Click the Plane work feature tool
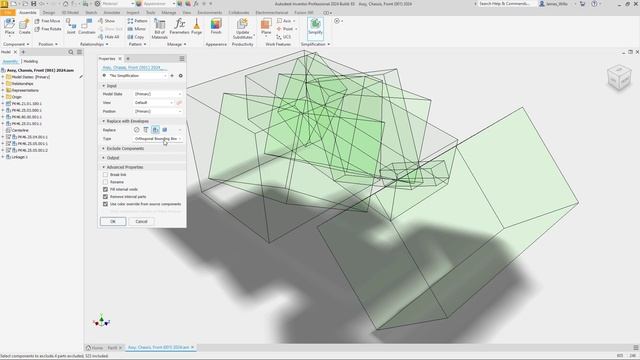The height and width of the screenshot is (360, 640). 266,27
